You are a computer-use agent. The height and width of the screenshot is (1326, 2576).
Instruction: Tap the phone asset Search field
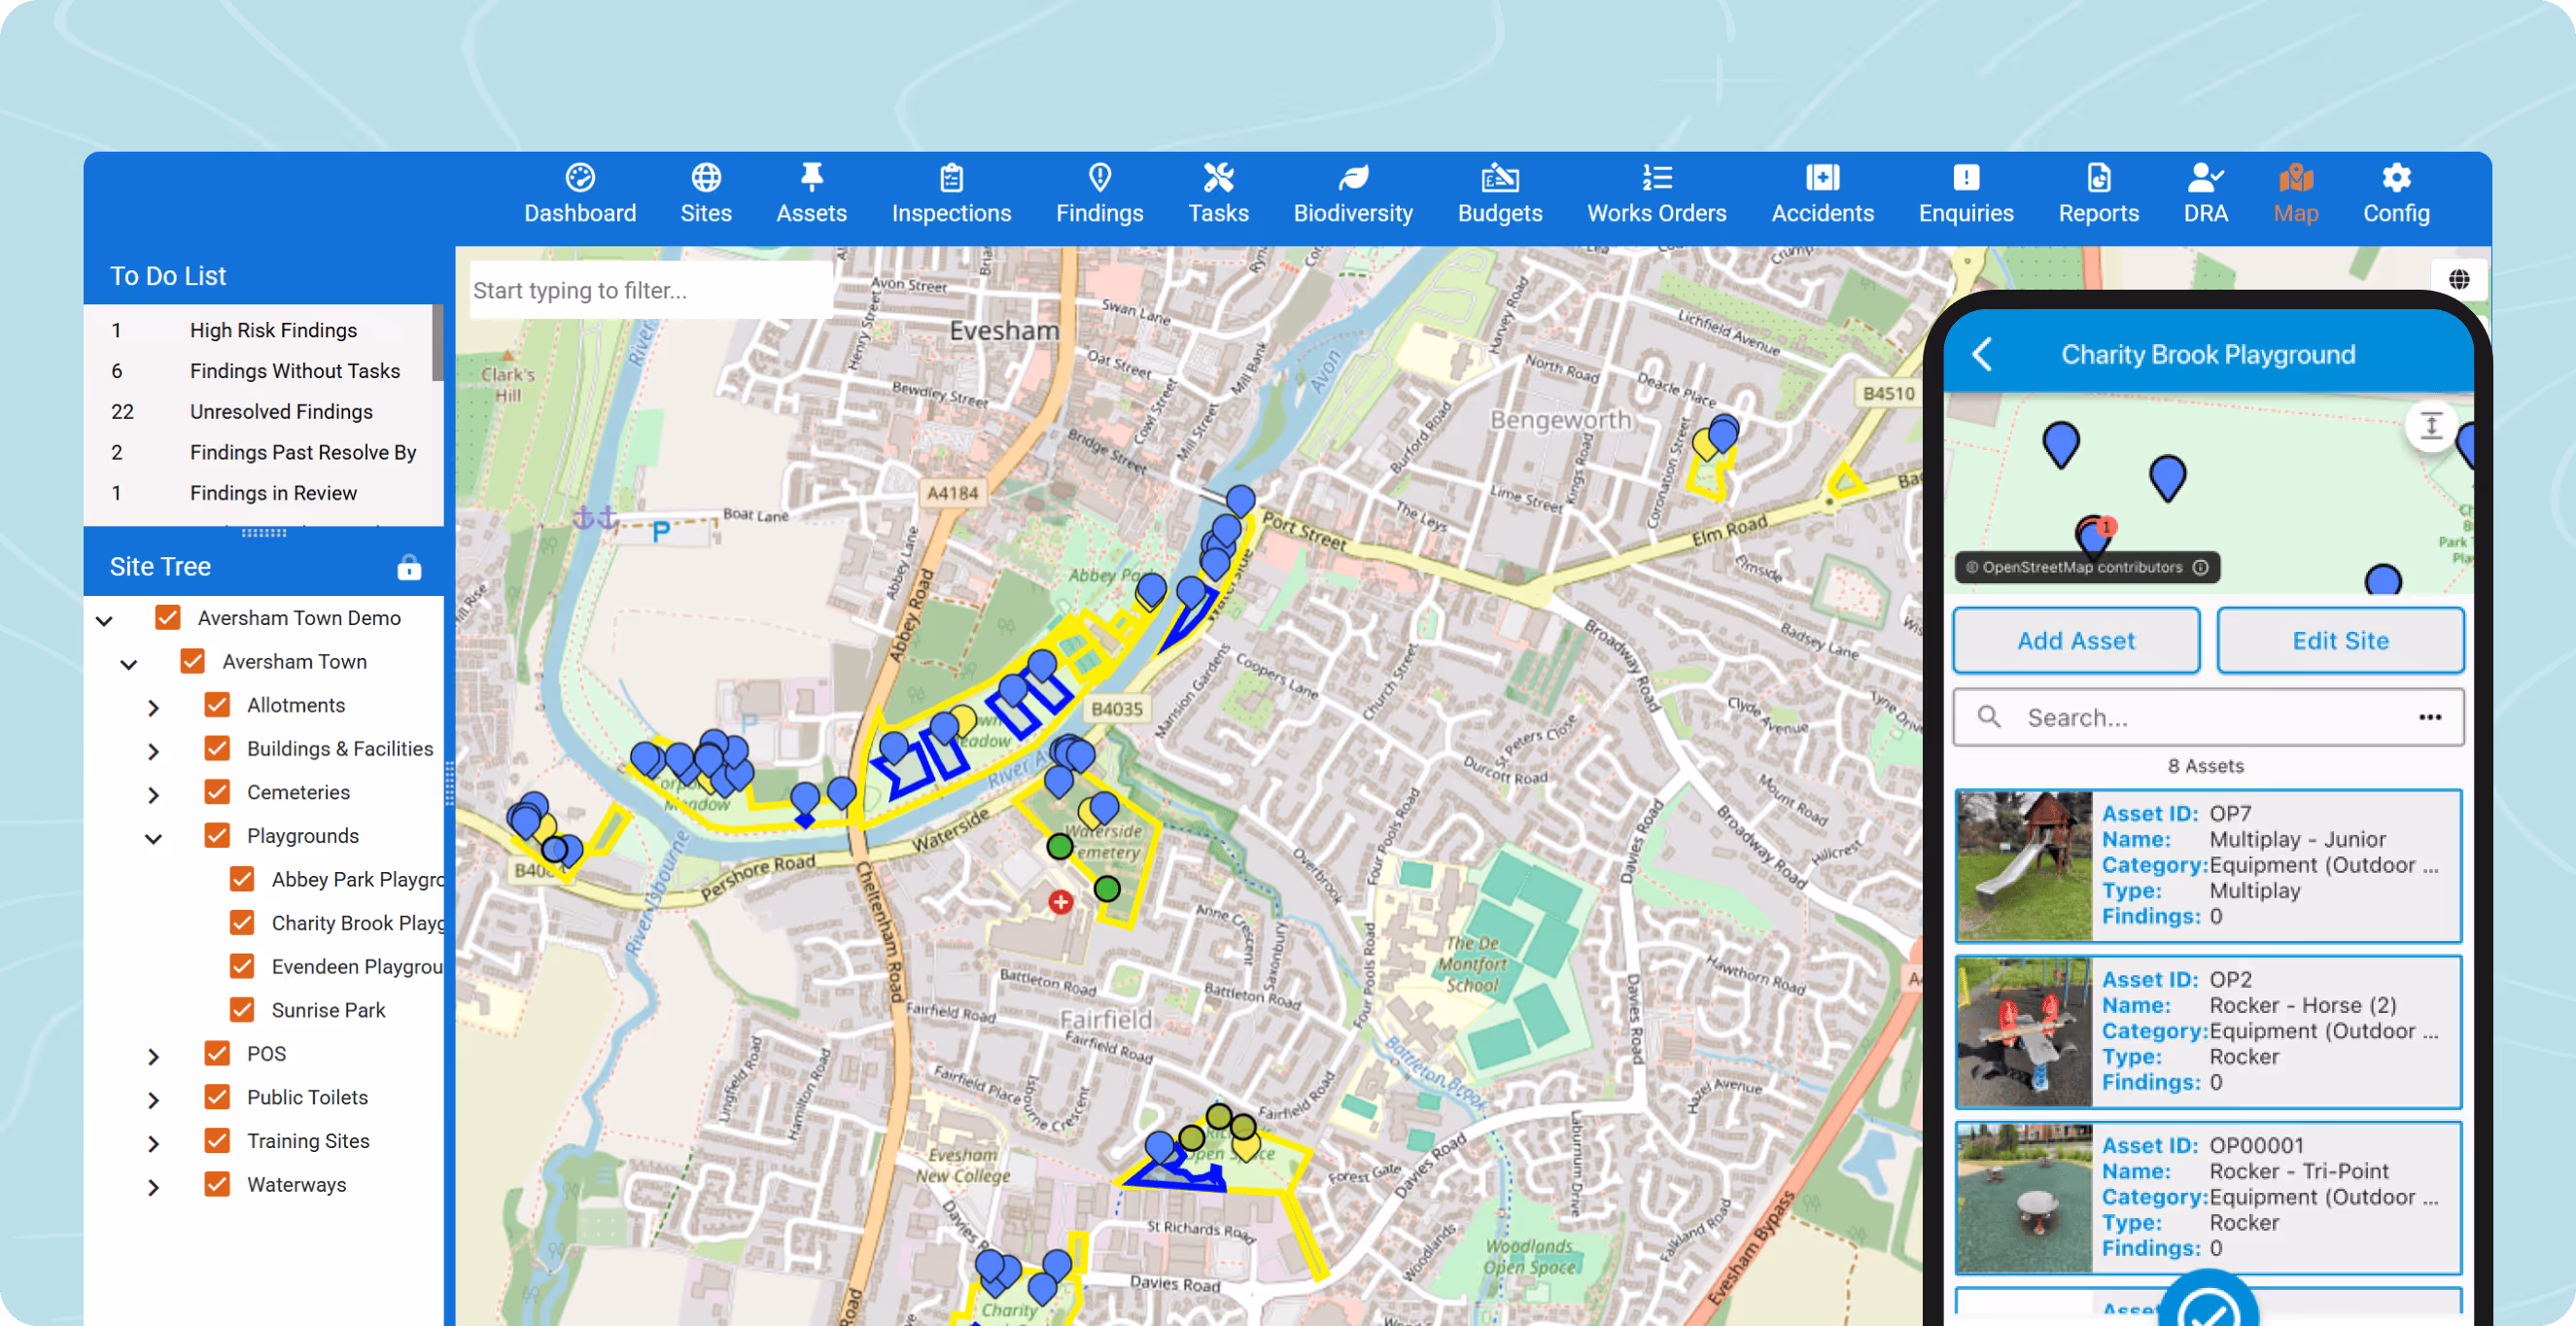(2208, 717)
